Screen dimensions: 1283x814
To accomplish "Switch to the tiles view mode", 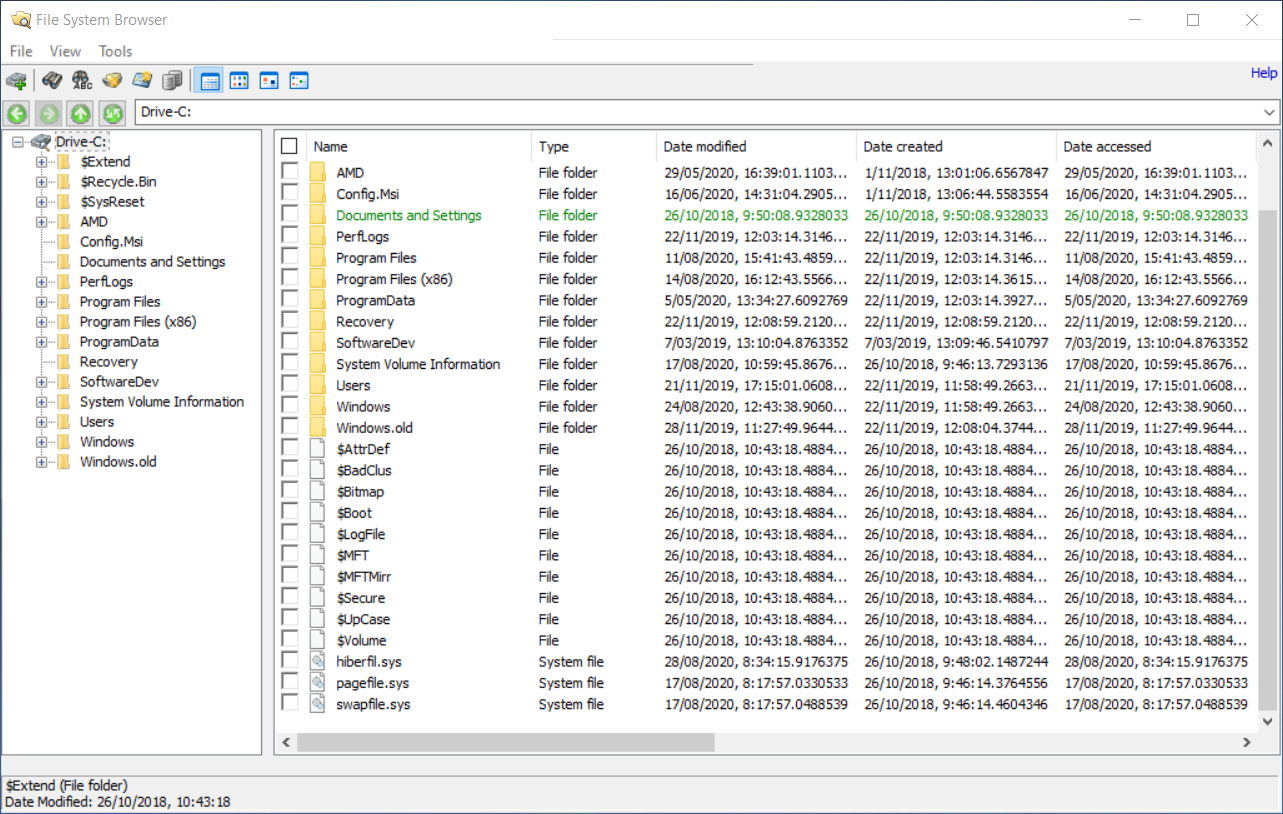I will click(299, 80).
